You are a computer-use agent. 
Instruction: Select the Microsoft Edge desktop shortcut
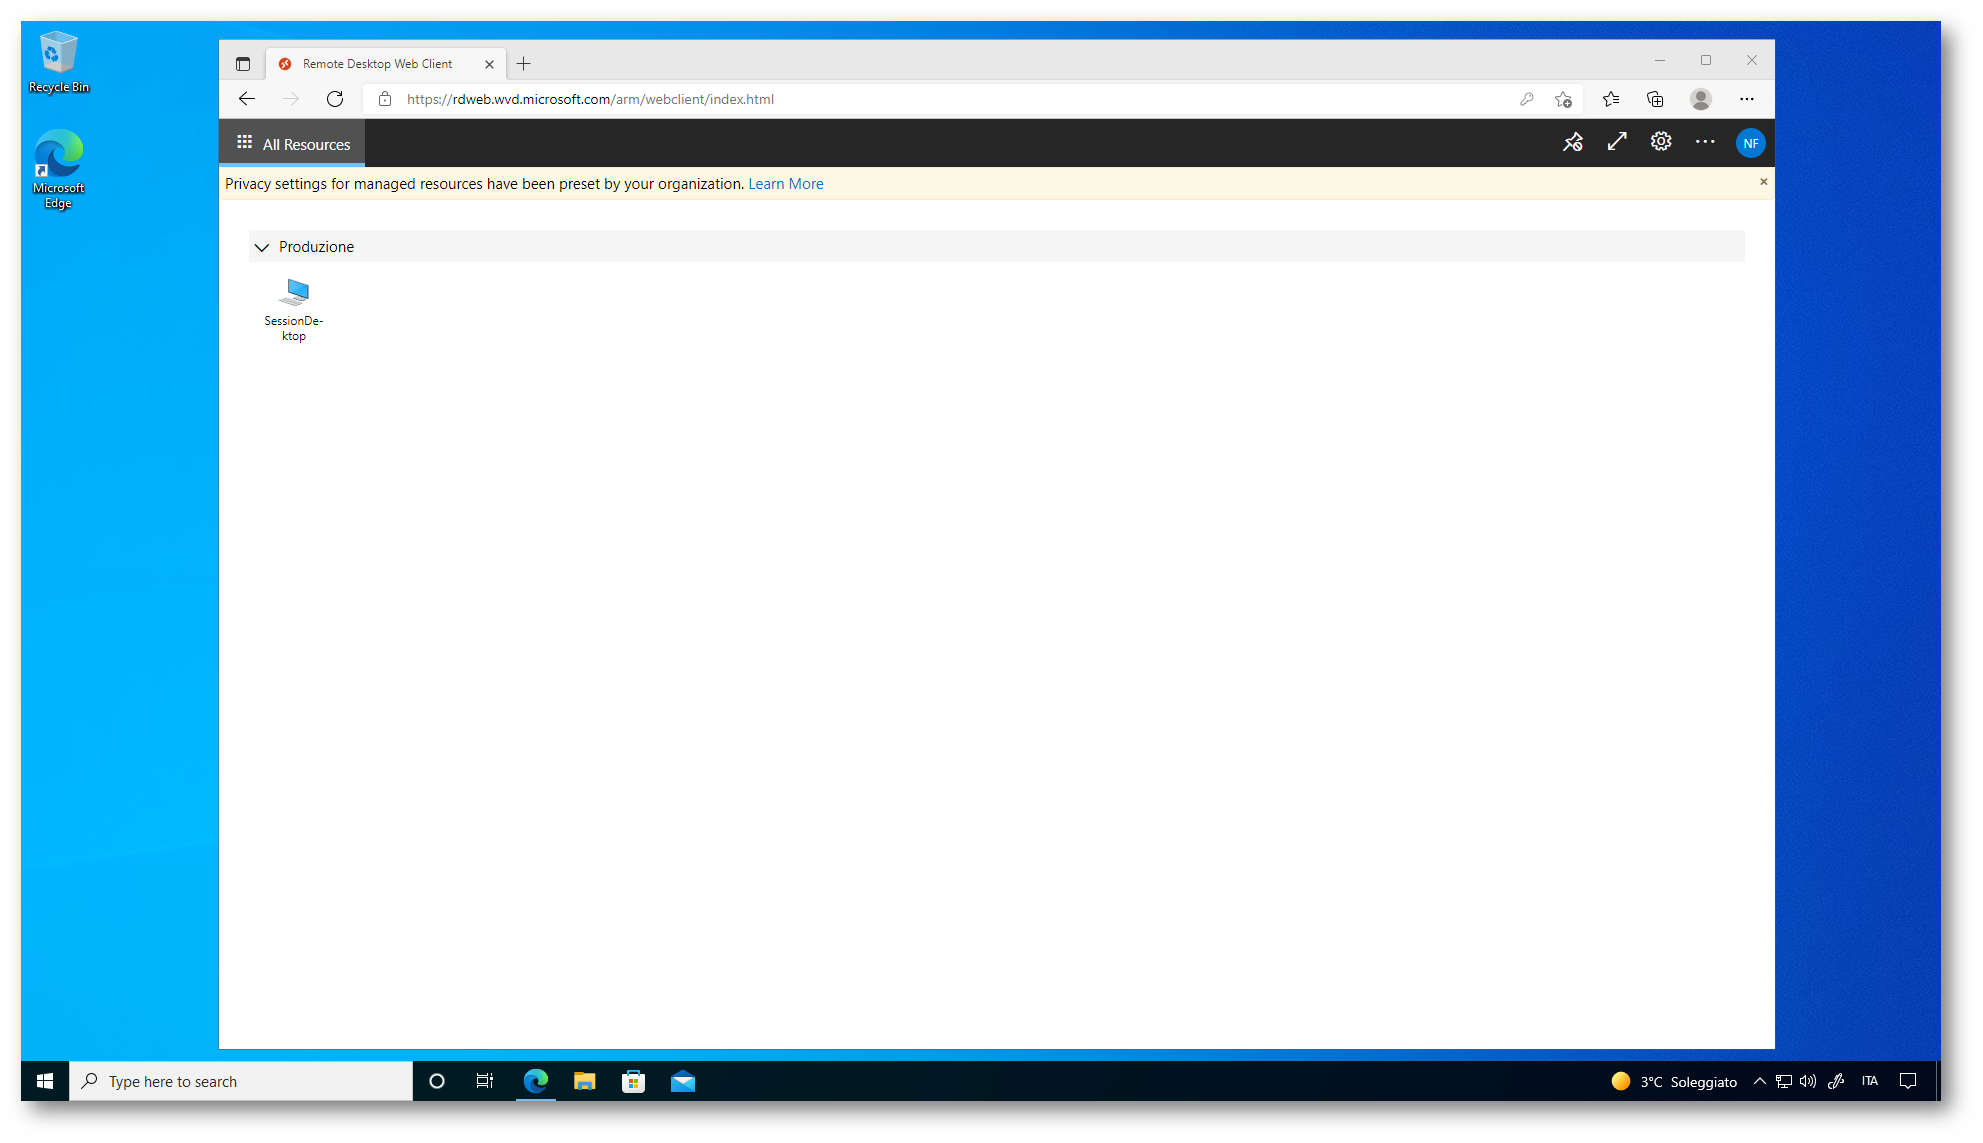tap(59, 169)
